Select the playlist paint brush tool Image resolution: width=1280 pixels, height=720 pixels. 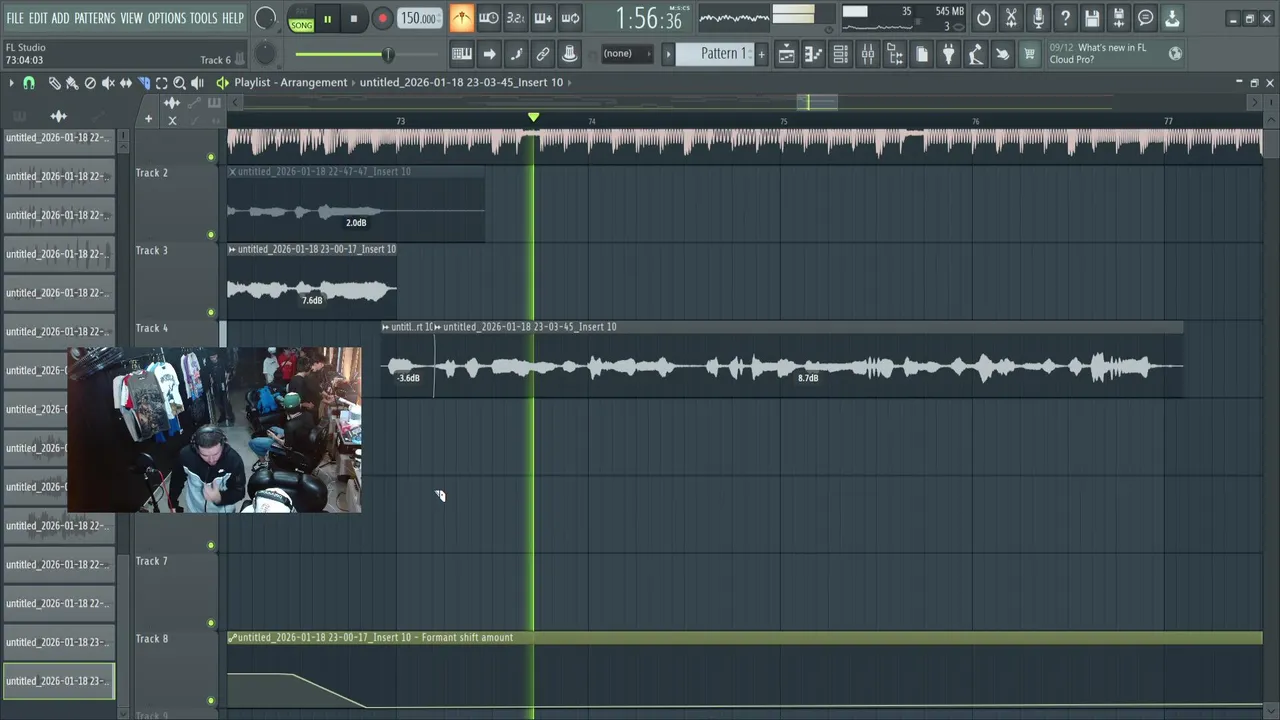72,83
